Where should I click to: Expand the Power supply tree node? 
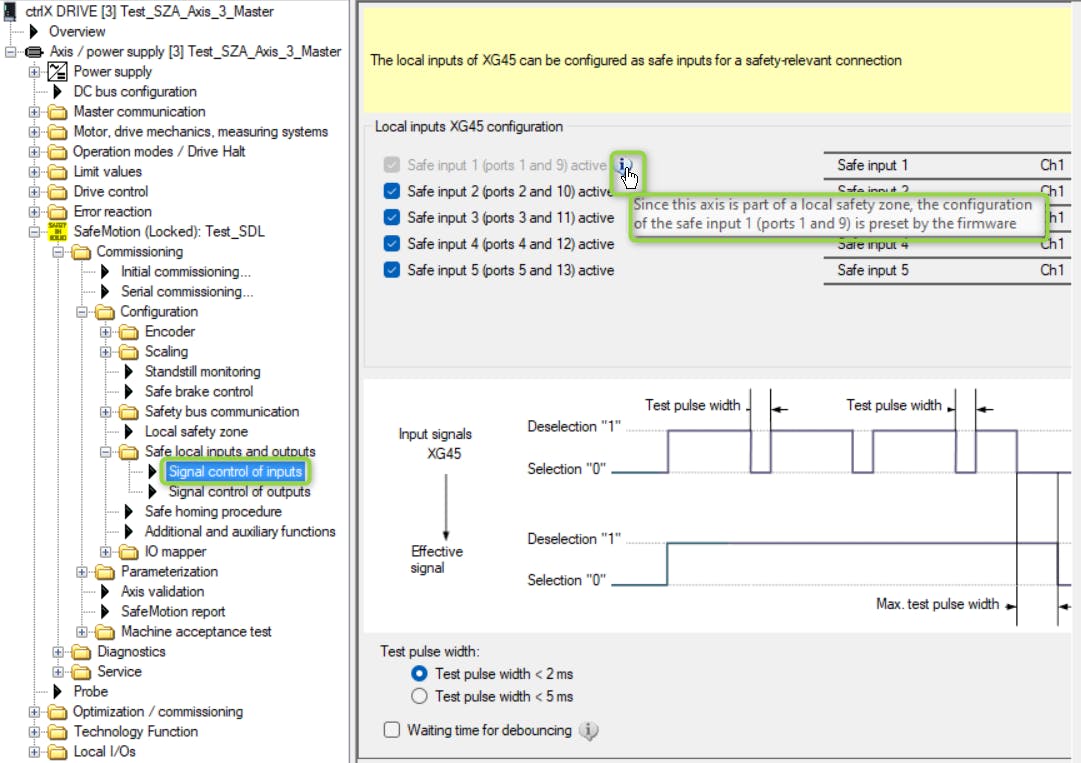point(34,72)
